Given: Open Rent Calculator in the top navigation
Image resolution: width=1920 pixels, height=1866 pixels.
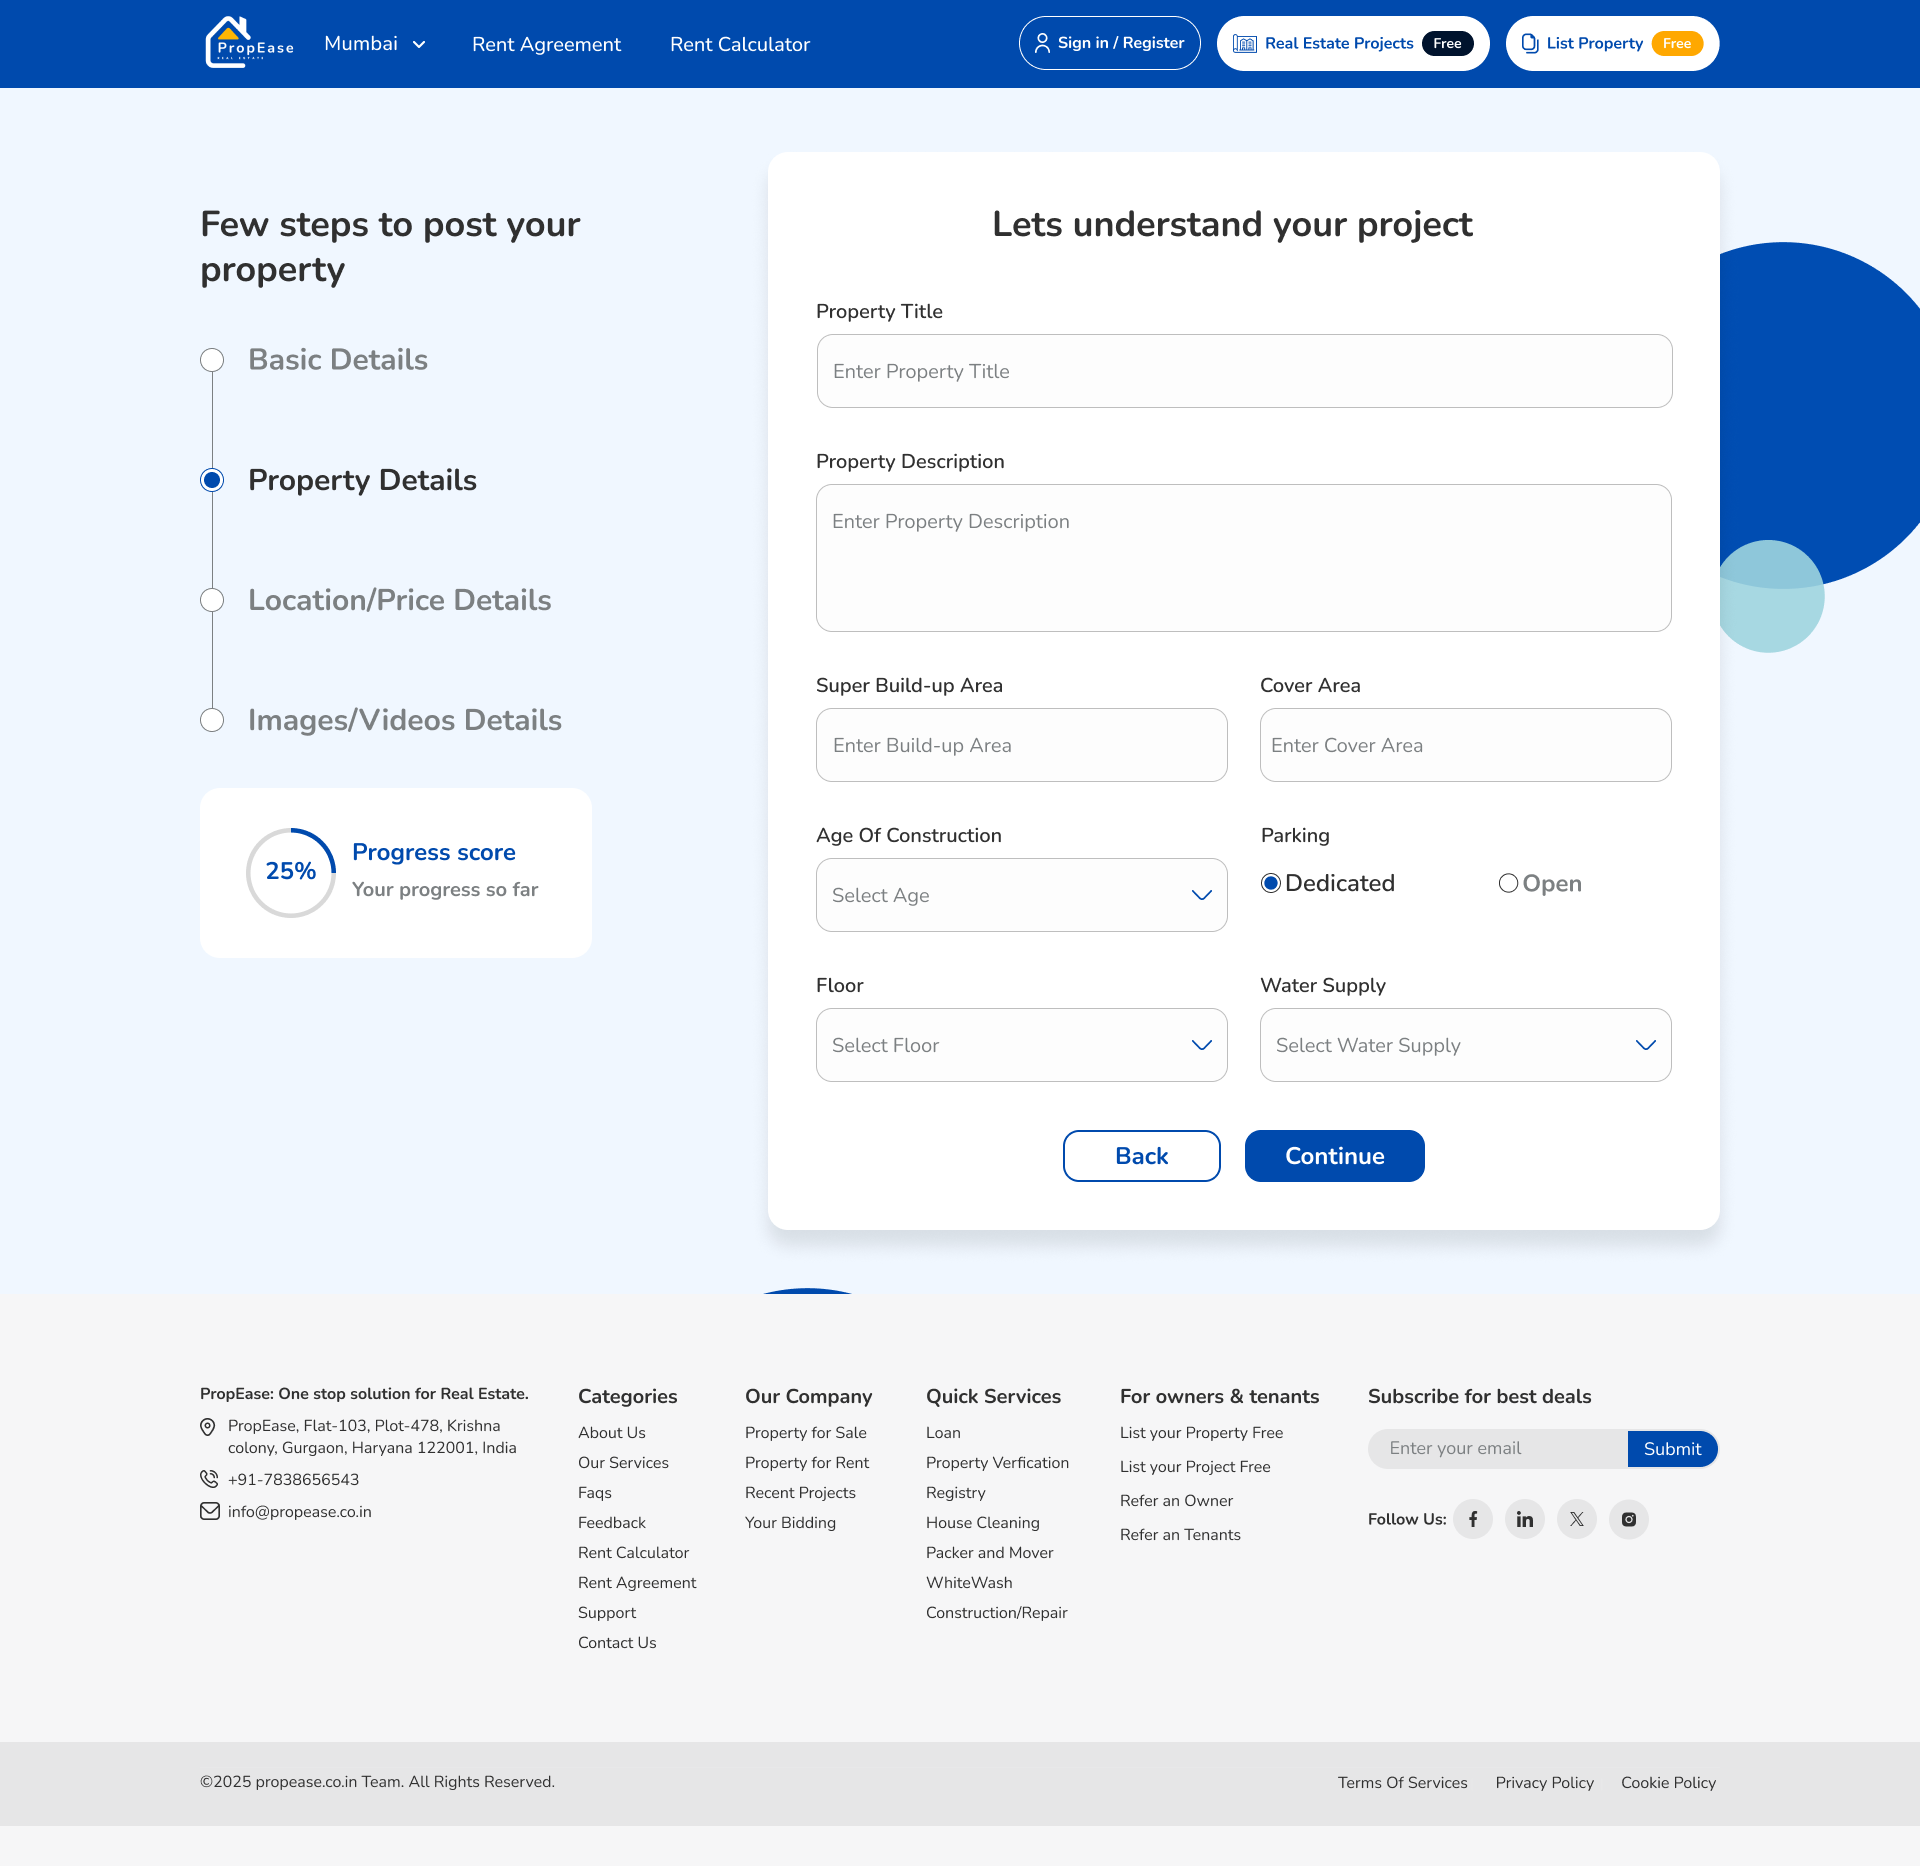Looking at the screenshot, I should 740,44.
